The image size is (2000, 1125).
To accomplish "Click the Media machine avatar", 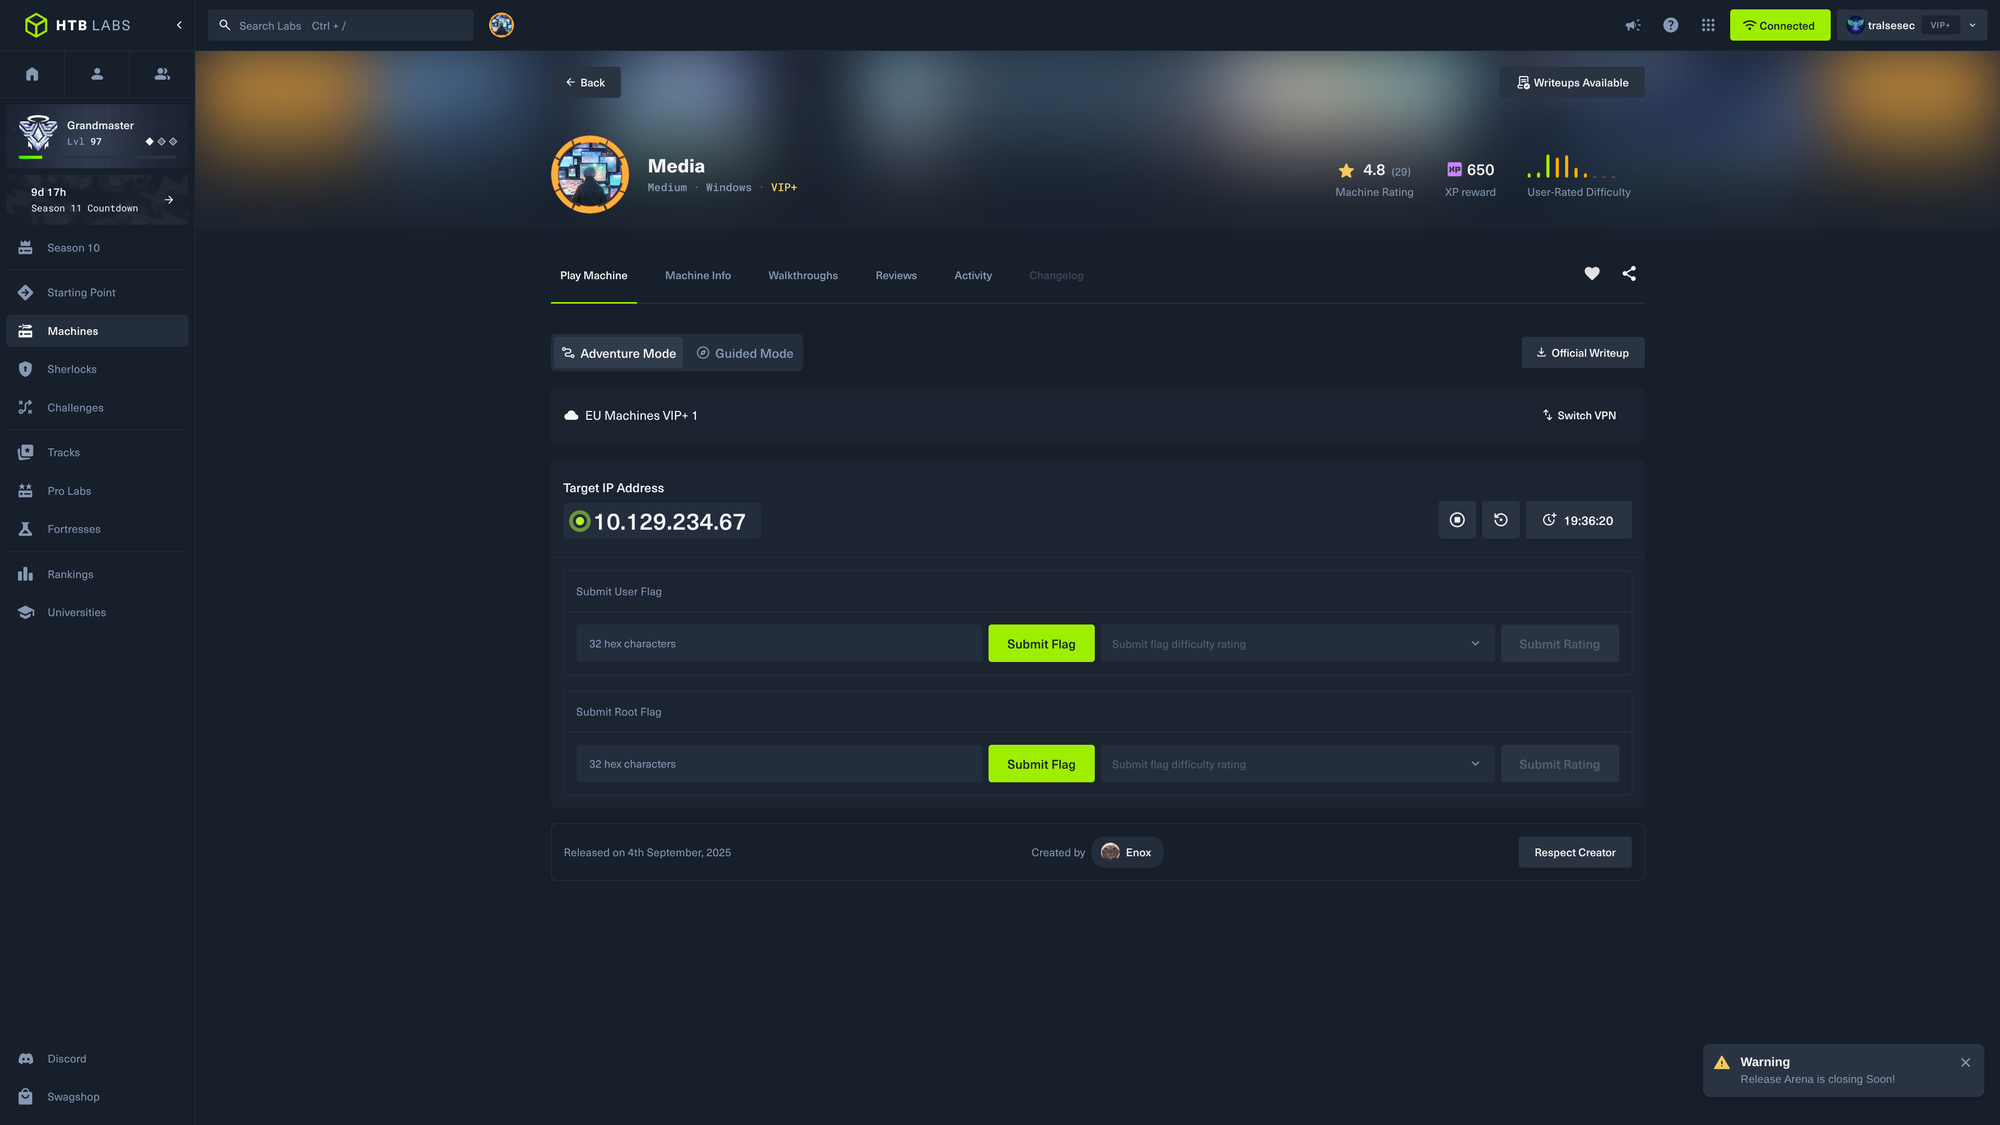I will coord(590,175).
